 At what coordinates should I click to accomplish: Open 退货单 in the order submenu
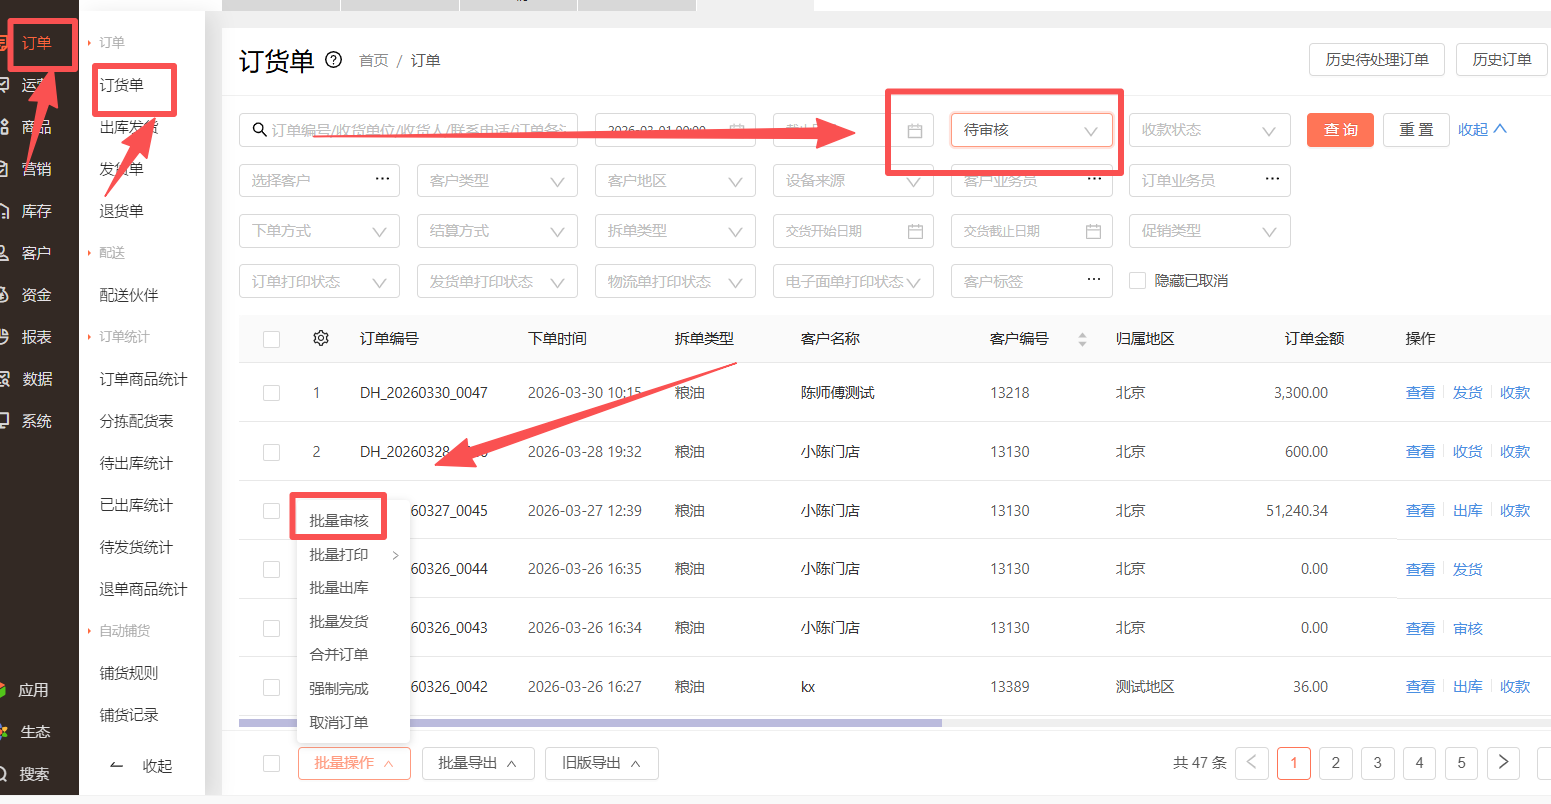click(122, 211)
